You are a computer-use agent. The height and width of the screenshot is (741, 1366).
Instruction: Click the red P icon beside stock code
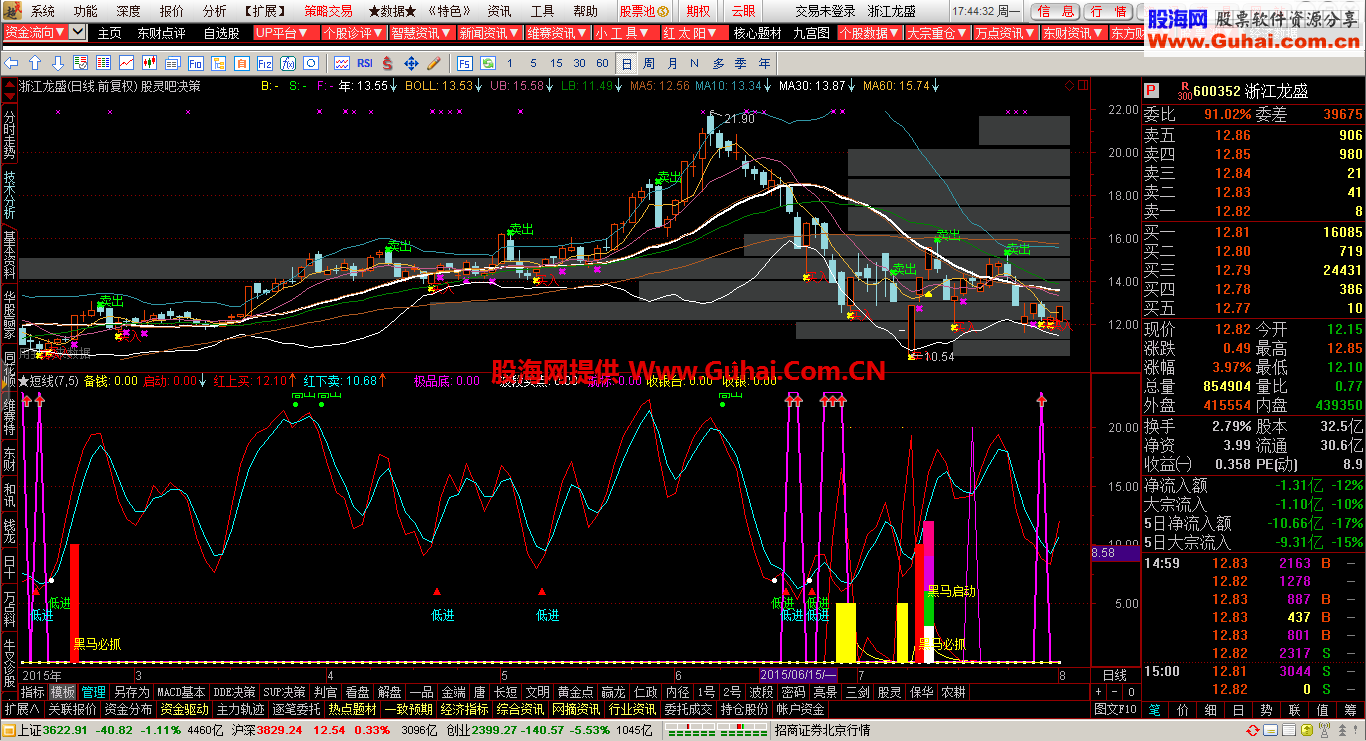click(1151, 90)
